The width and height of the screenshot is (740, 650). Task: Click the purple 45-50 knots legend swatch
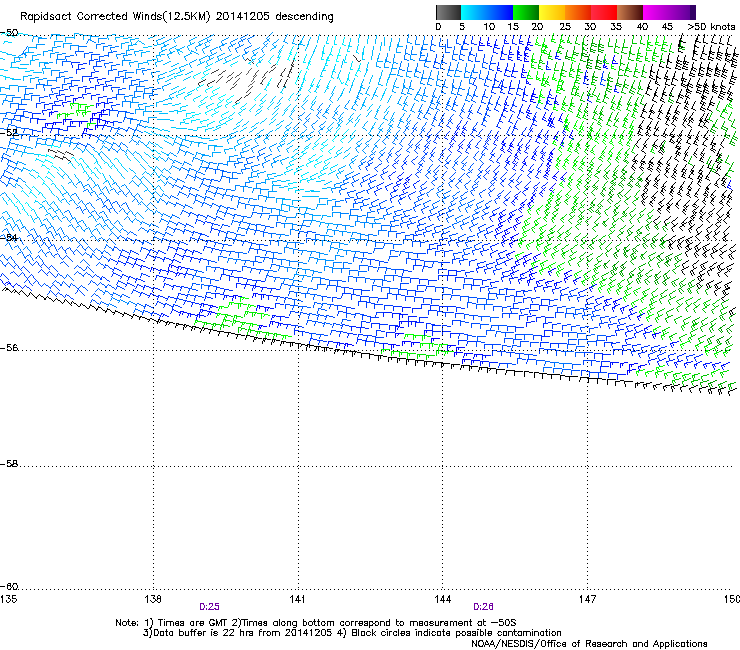[682, 12]
